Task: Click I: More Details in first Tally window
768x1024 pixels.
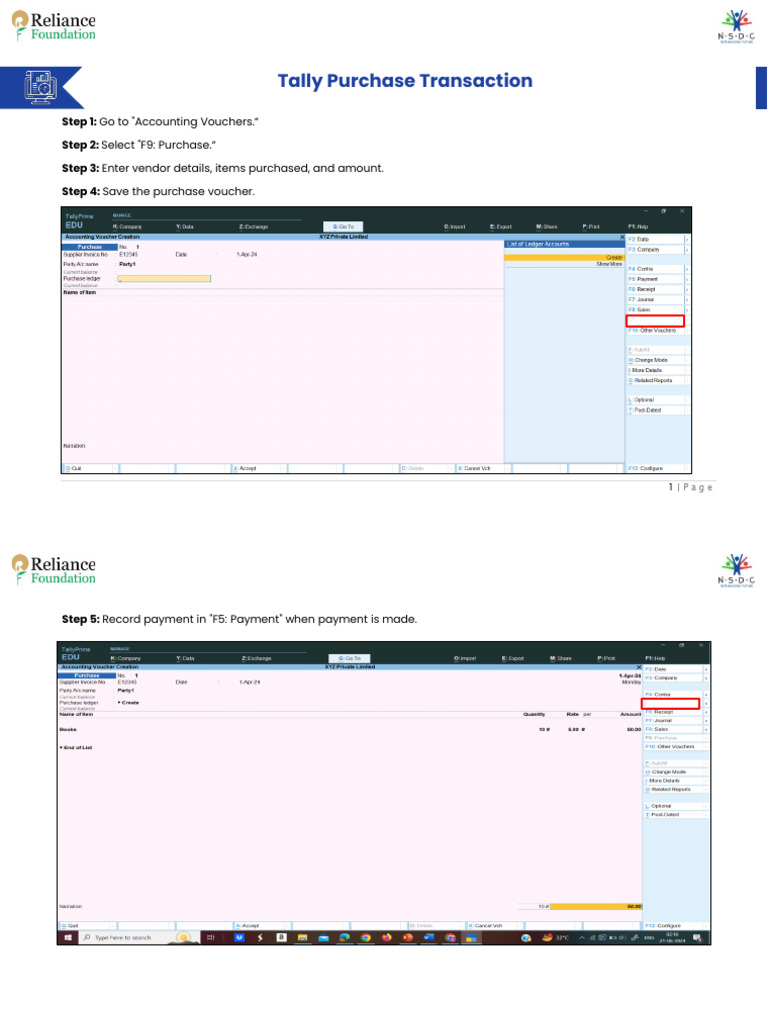Action: pos(655,370)
